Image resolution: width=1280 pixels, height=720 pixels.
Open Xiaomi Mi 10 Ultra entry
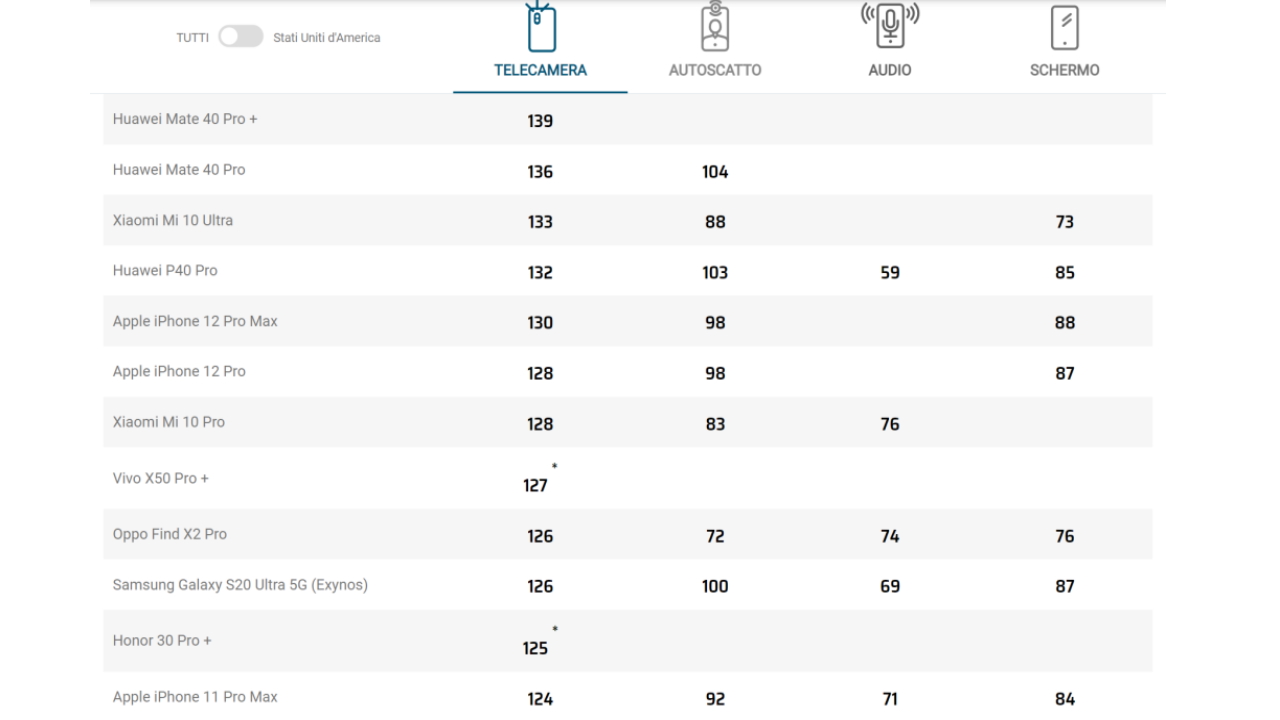173,220
